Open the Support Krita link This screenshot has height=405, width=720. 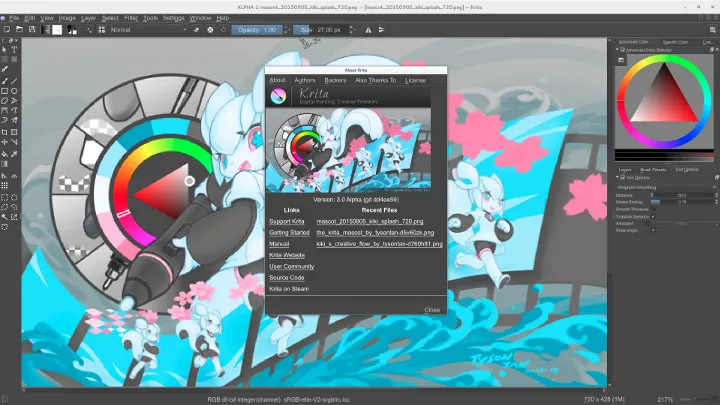[x=287, y=221]
